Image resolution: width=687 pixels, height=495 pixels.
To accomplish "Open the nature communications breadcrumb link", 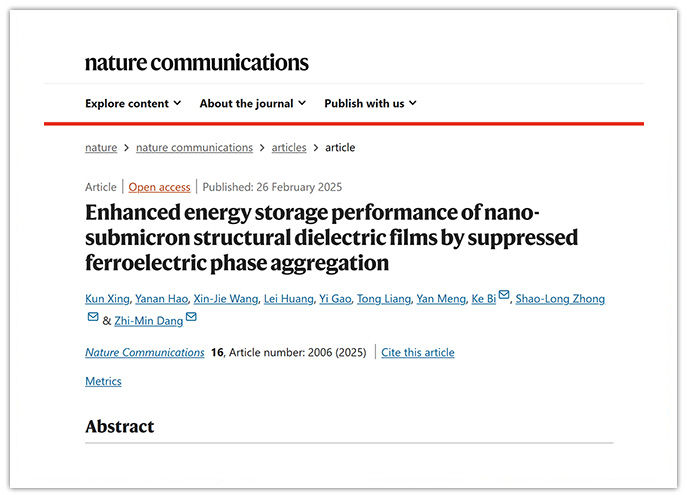I will (194, 147).
